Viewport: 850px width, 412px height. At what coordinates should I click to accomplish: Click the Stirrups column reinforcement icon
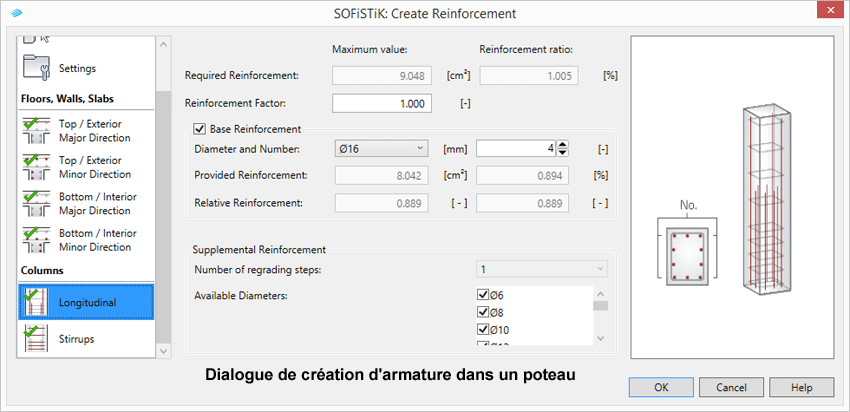(x=37, y=338)
